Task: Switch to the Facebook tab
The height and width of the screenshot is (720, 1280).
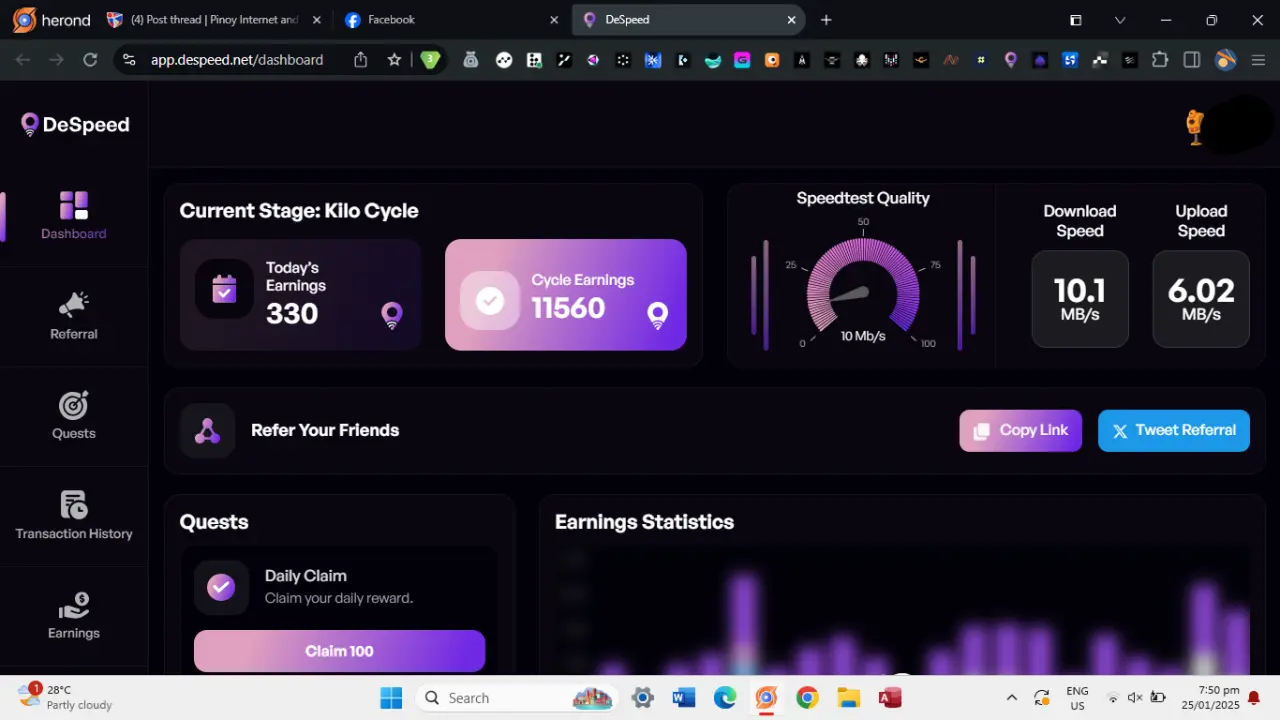Action: click(448, 20)
